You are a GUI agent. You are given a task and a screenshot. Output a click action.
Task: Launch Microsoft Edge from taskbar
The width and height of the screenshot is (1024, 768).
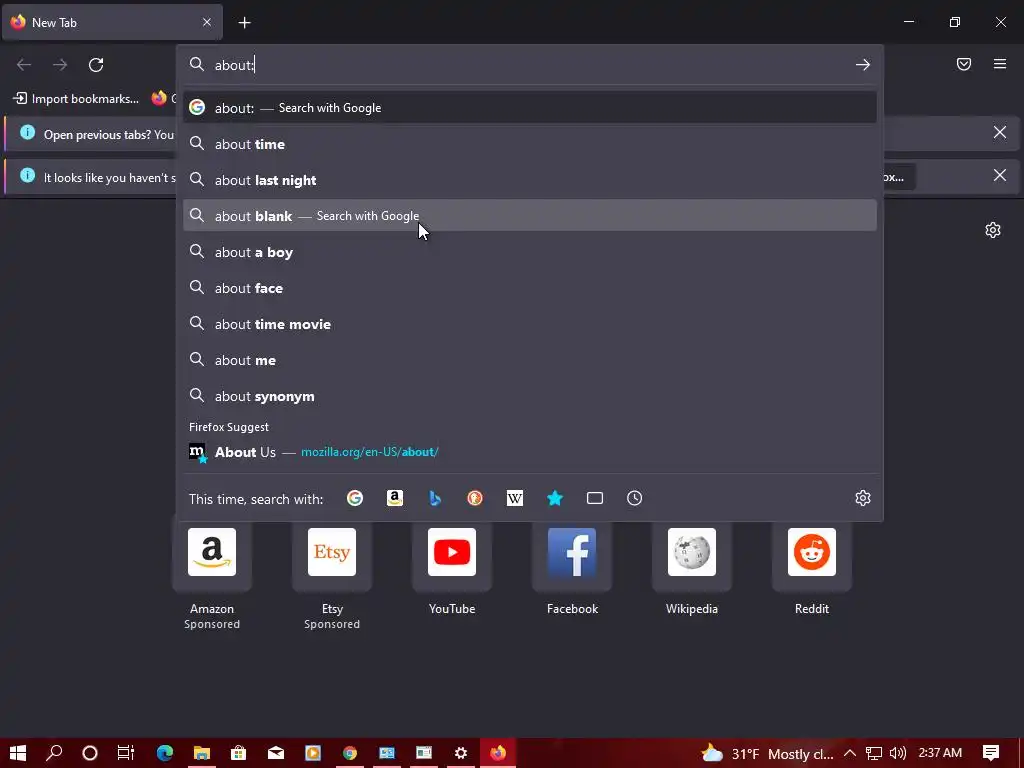pyautogui.click(x=165, y=753)
